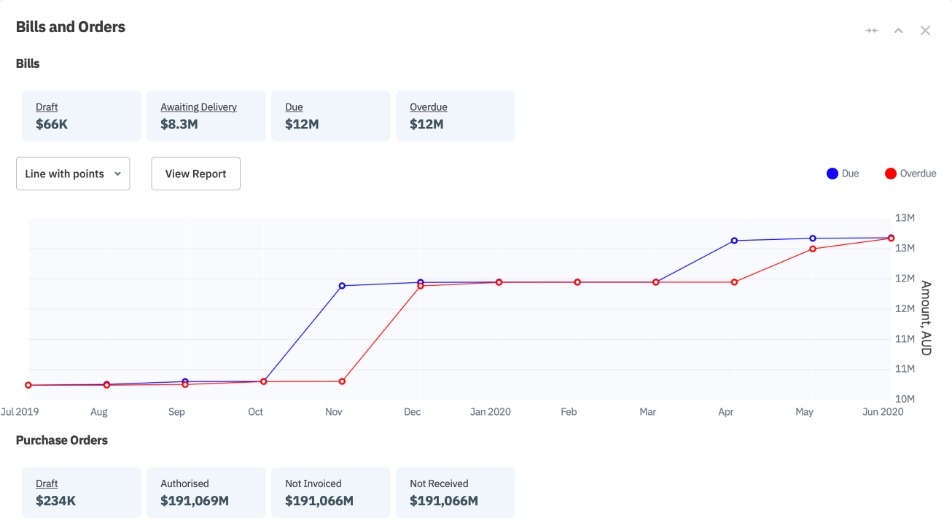952x525 pixels.
Task: Click the Due data point for Apr
Action: (734, 241)
